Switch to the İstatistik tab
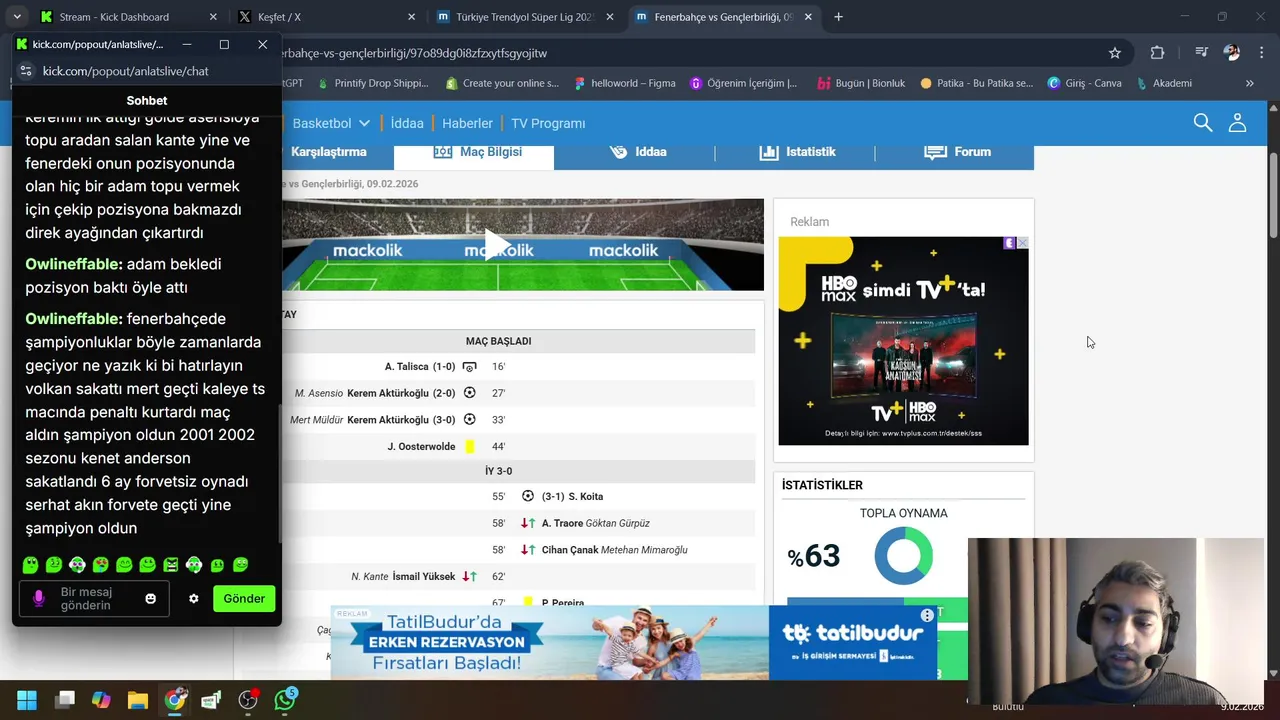This screenshot has height=720, width=1280. tap(797, 152)
